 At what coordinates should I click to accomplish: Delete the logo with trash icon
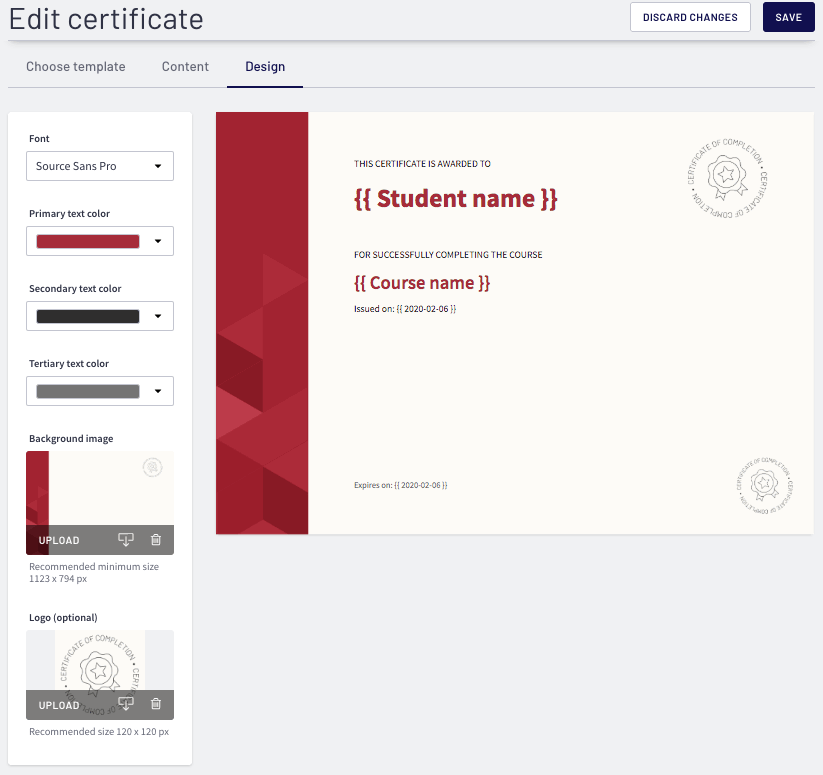pos(156,704)
